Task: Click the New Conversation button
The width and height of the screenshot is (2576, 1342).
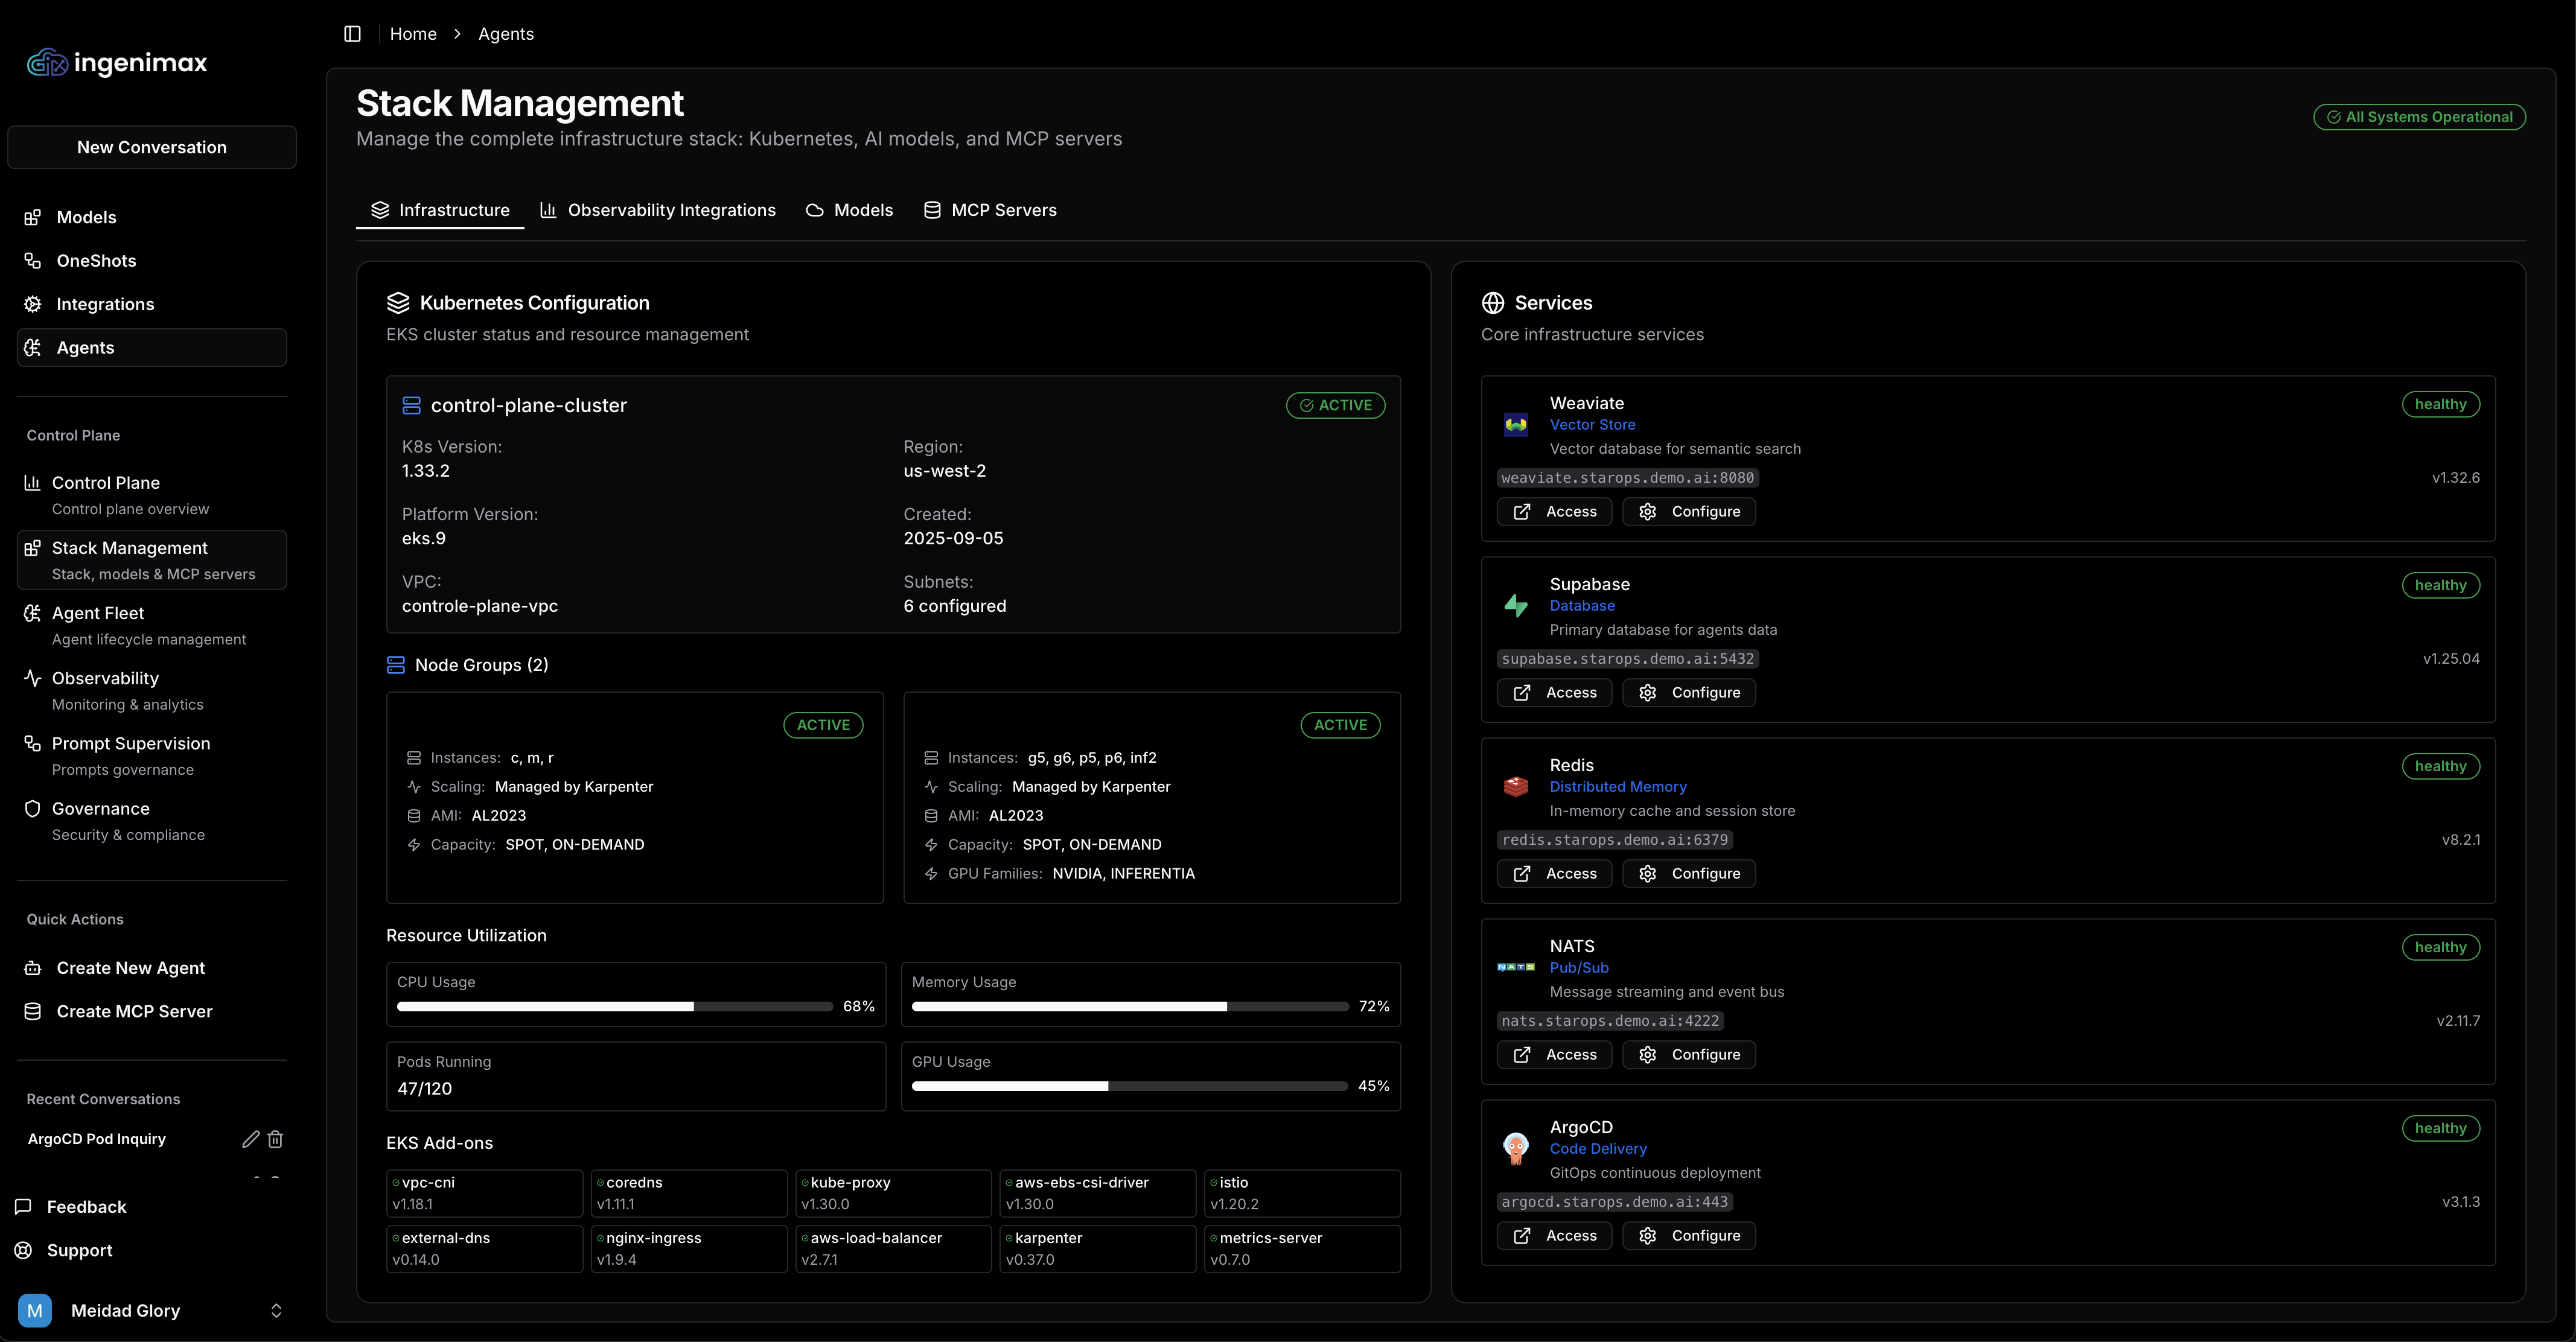Action: [151, 147]
